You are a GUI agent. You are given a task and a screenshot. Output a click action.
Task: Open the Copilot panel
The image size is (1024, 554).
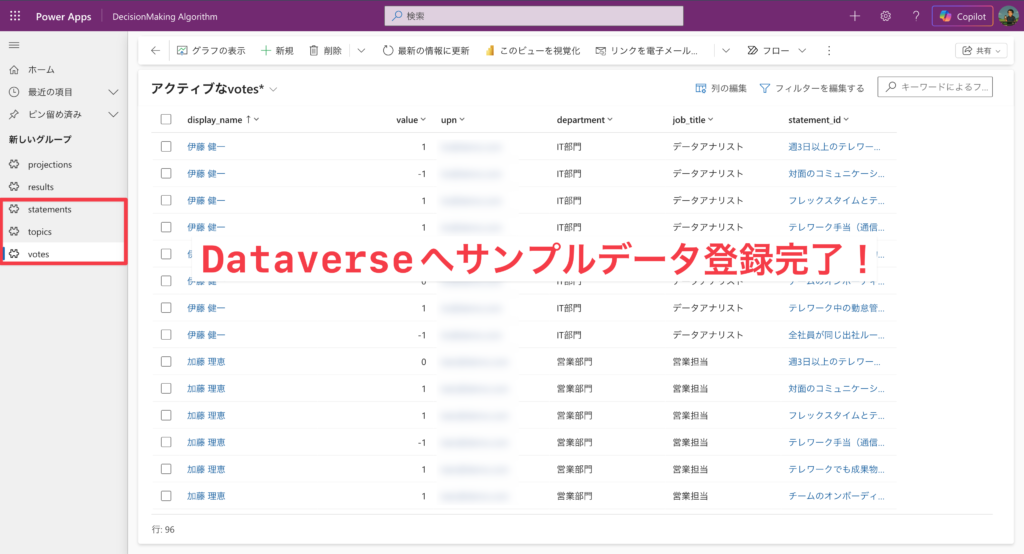click(963, 16)
